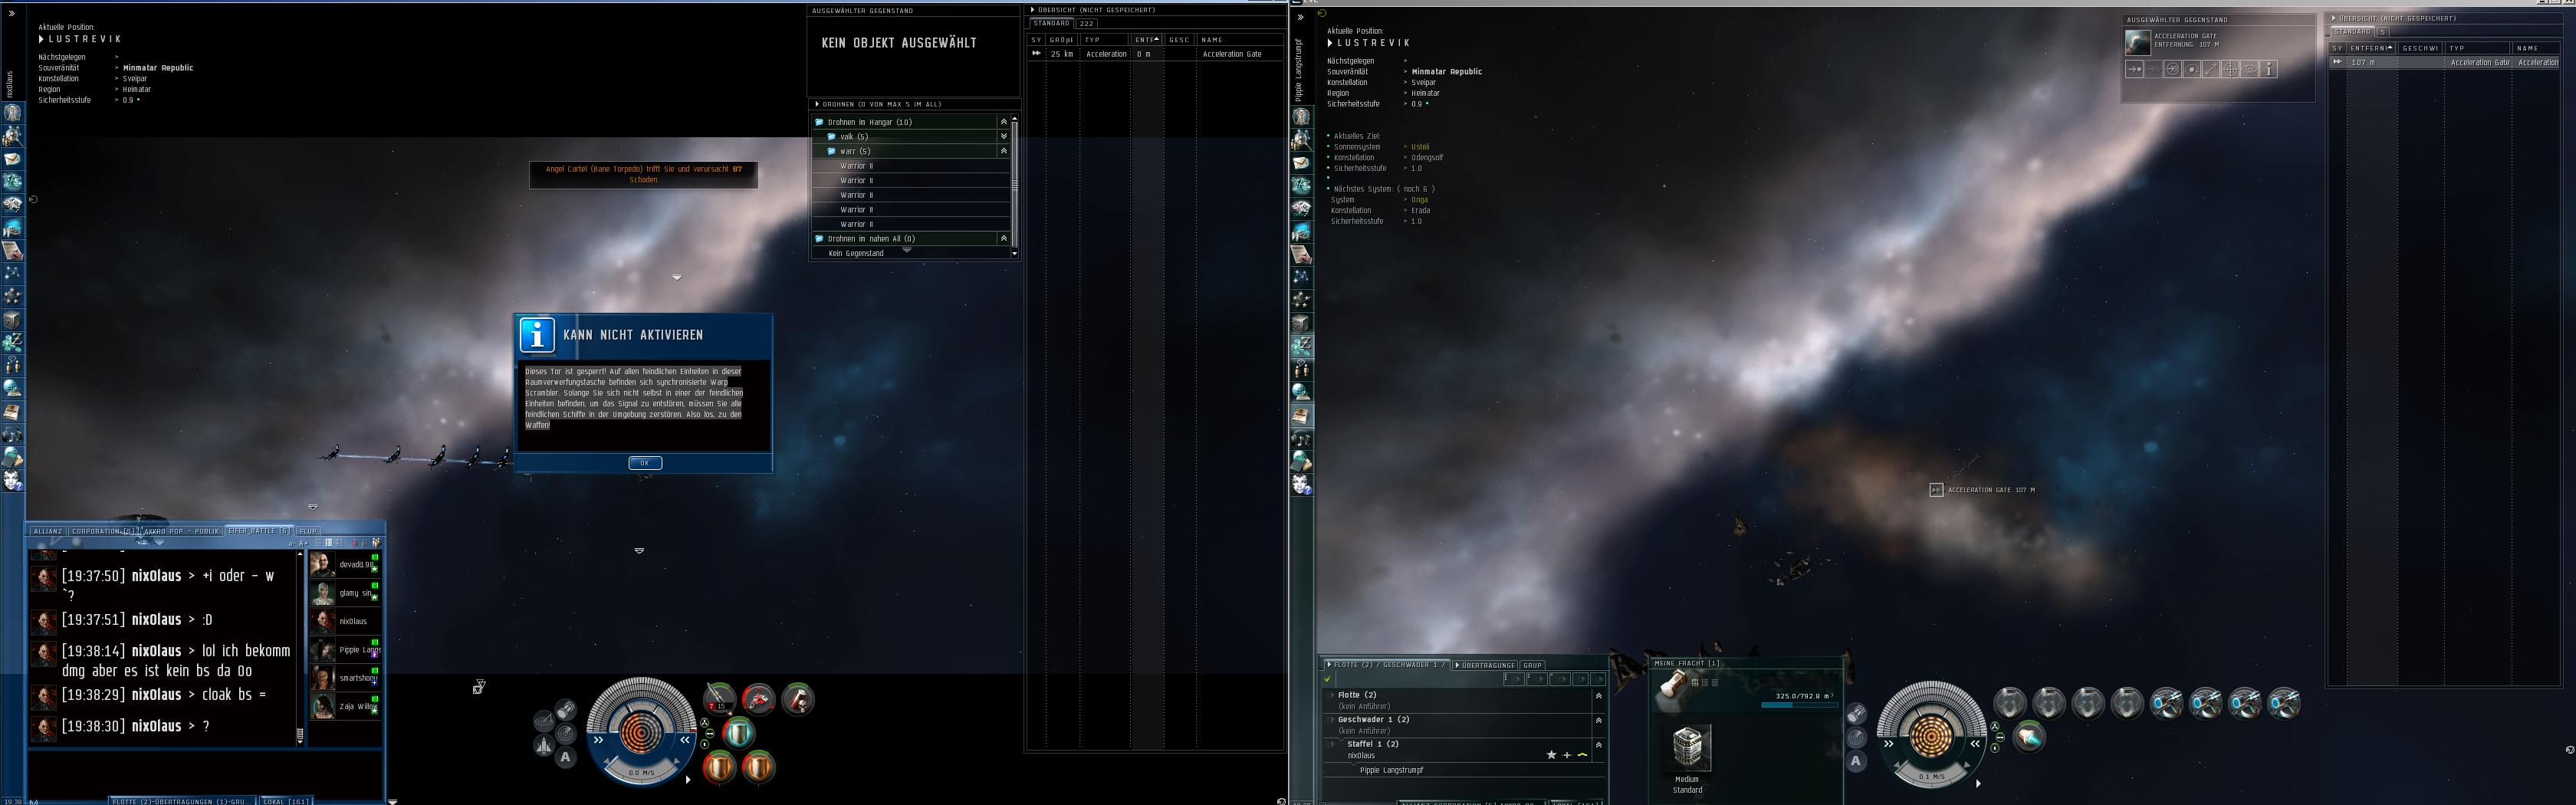Viewport: 2576px width, 805px height.
Task: Open the scanner button on right client HUD
Action: [x=1856, y=737]
